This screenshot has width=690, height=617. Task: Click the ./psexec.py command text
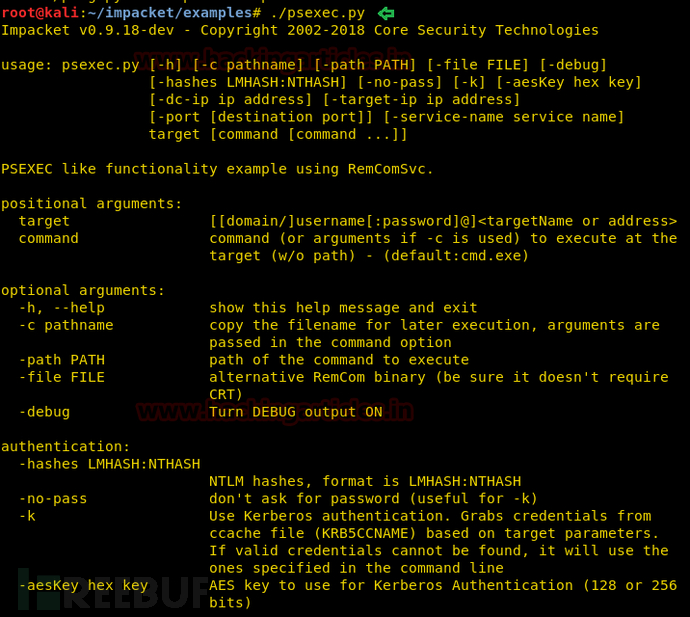[x=318, y=14]
